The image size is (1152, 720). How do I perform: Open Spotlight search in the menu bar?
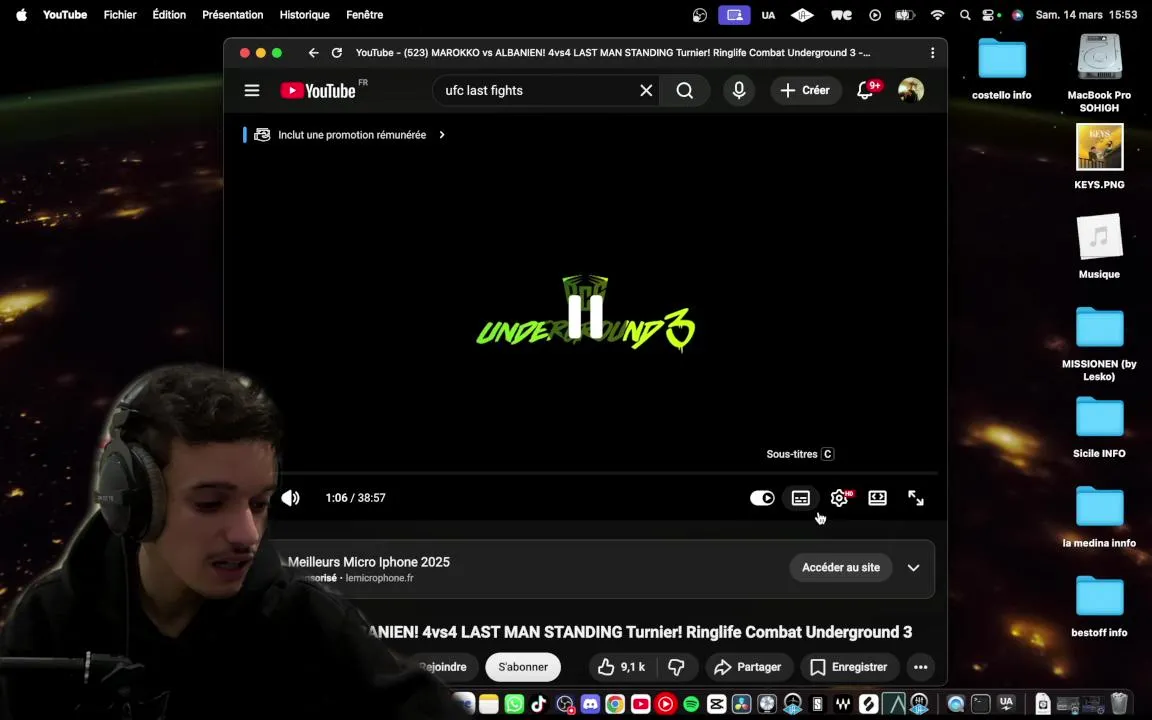pyautogui.click(x=965, y=15)
